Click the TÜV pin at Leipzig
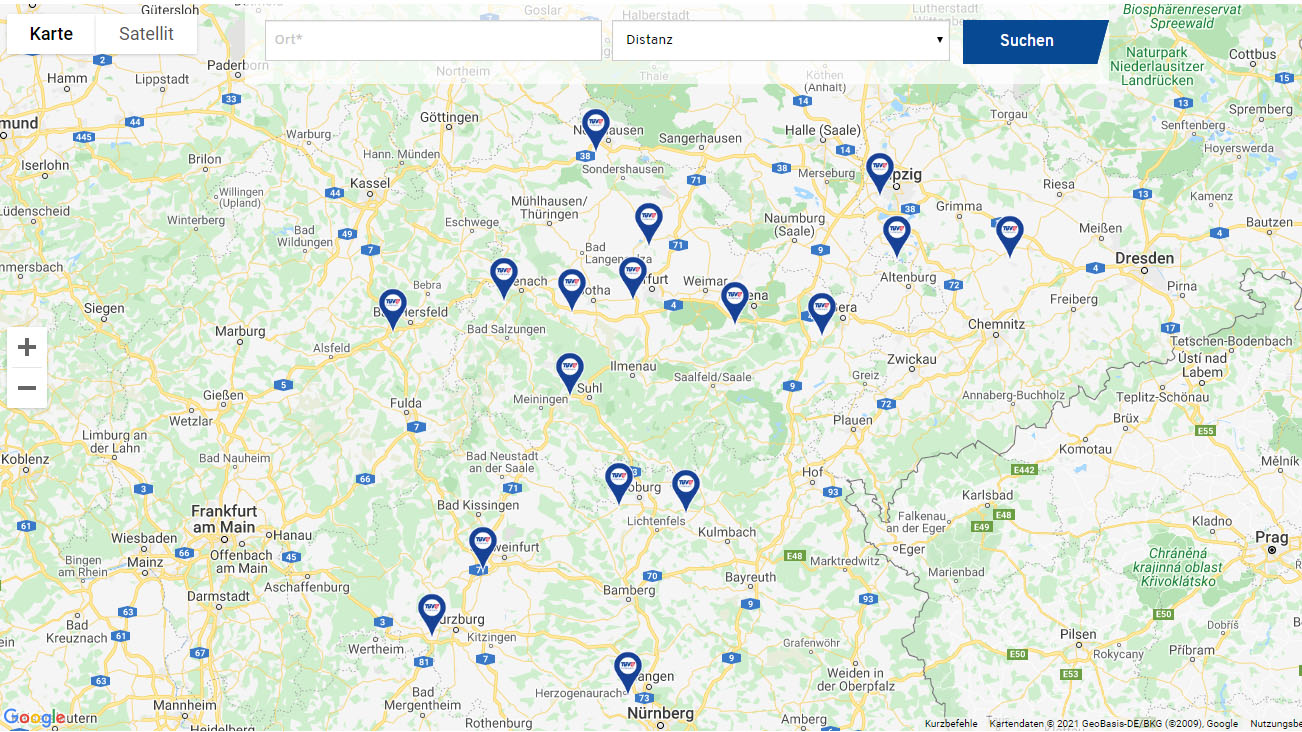The image size is (1302, 732). click(x=879, y=170)
